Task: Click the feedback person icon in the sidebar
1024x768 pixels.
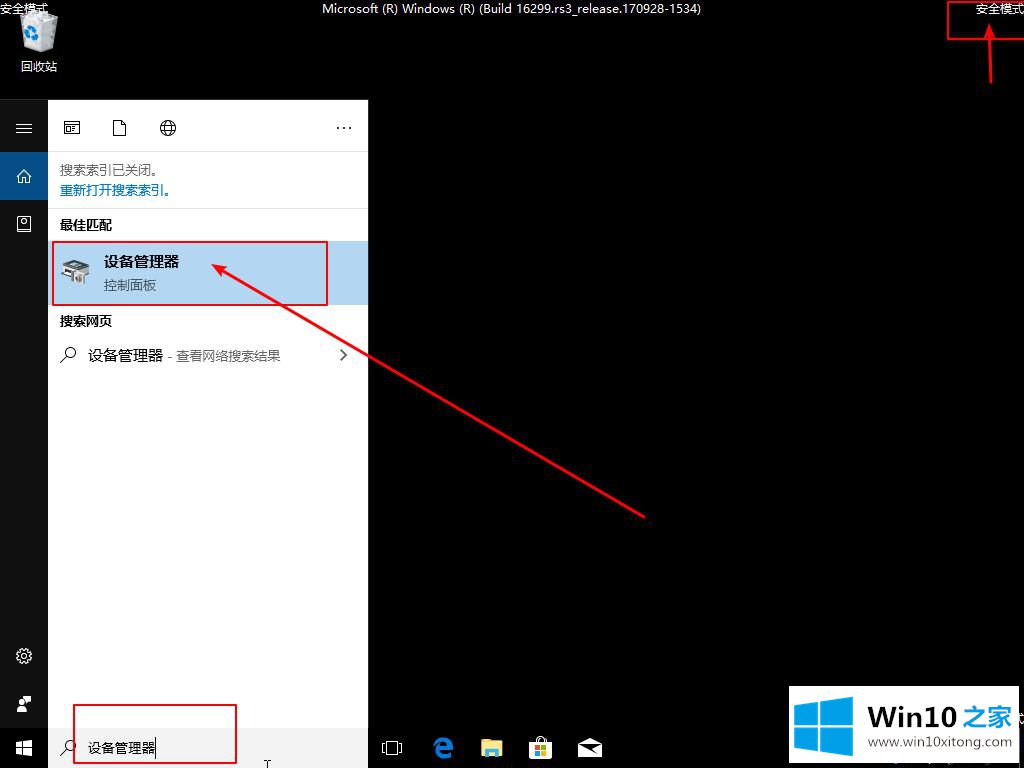Action: pyautogui.click(x=24, y=703)
